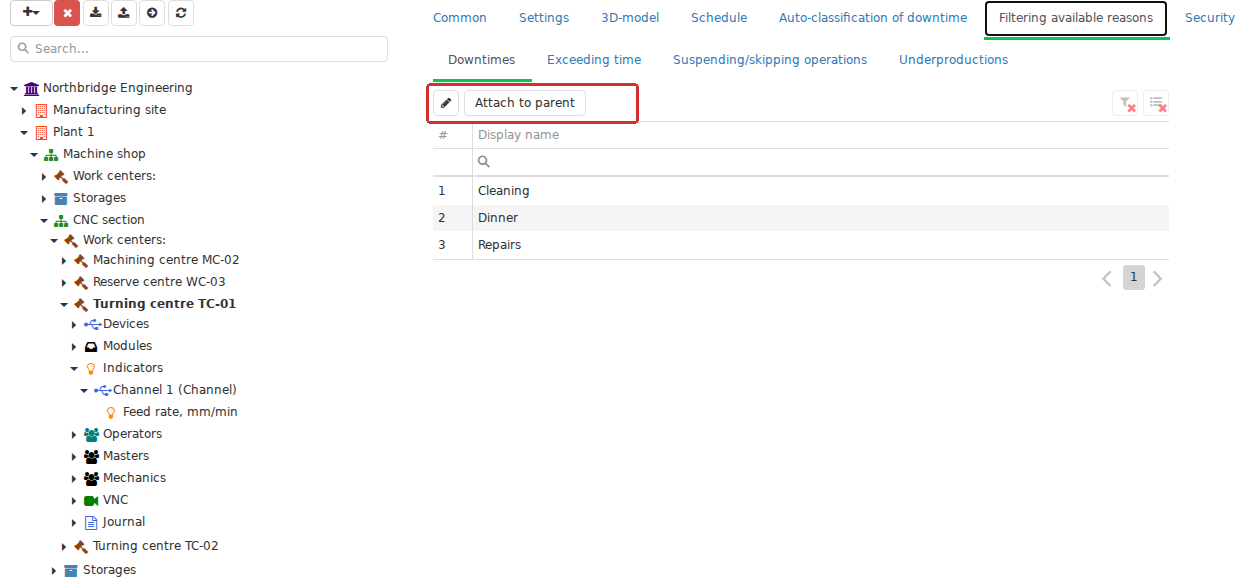Viewport: 1246px width, 581px height.
Task: Click the Machine shop sitemap icon
Action: (51, 154)
